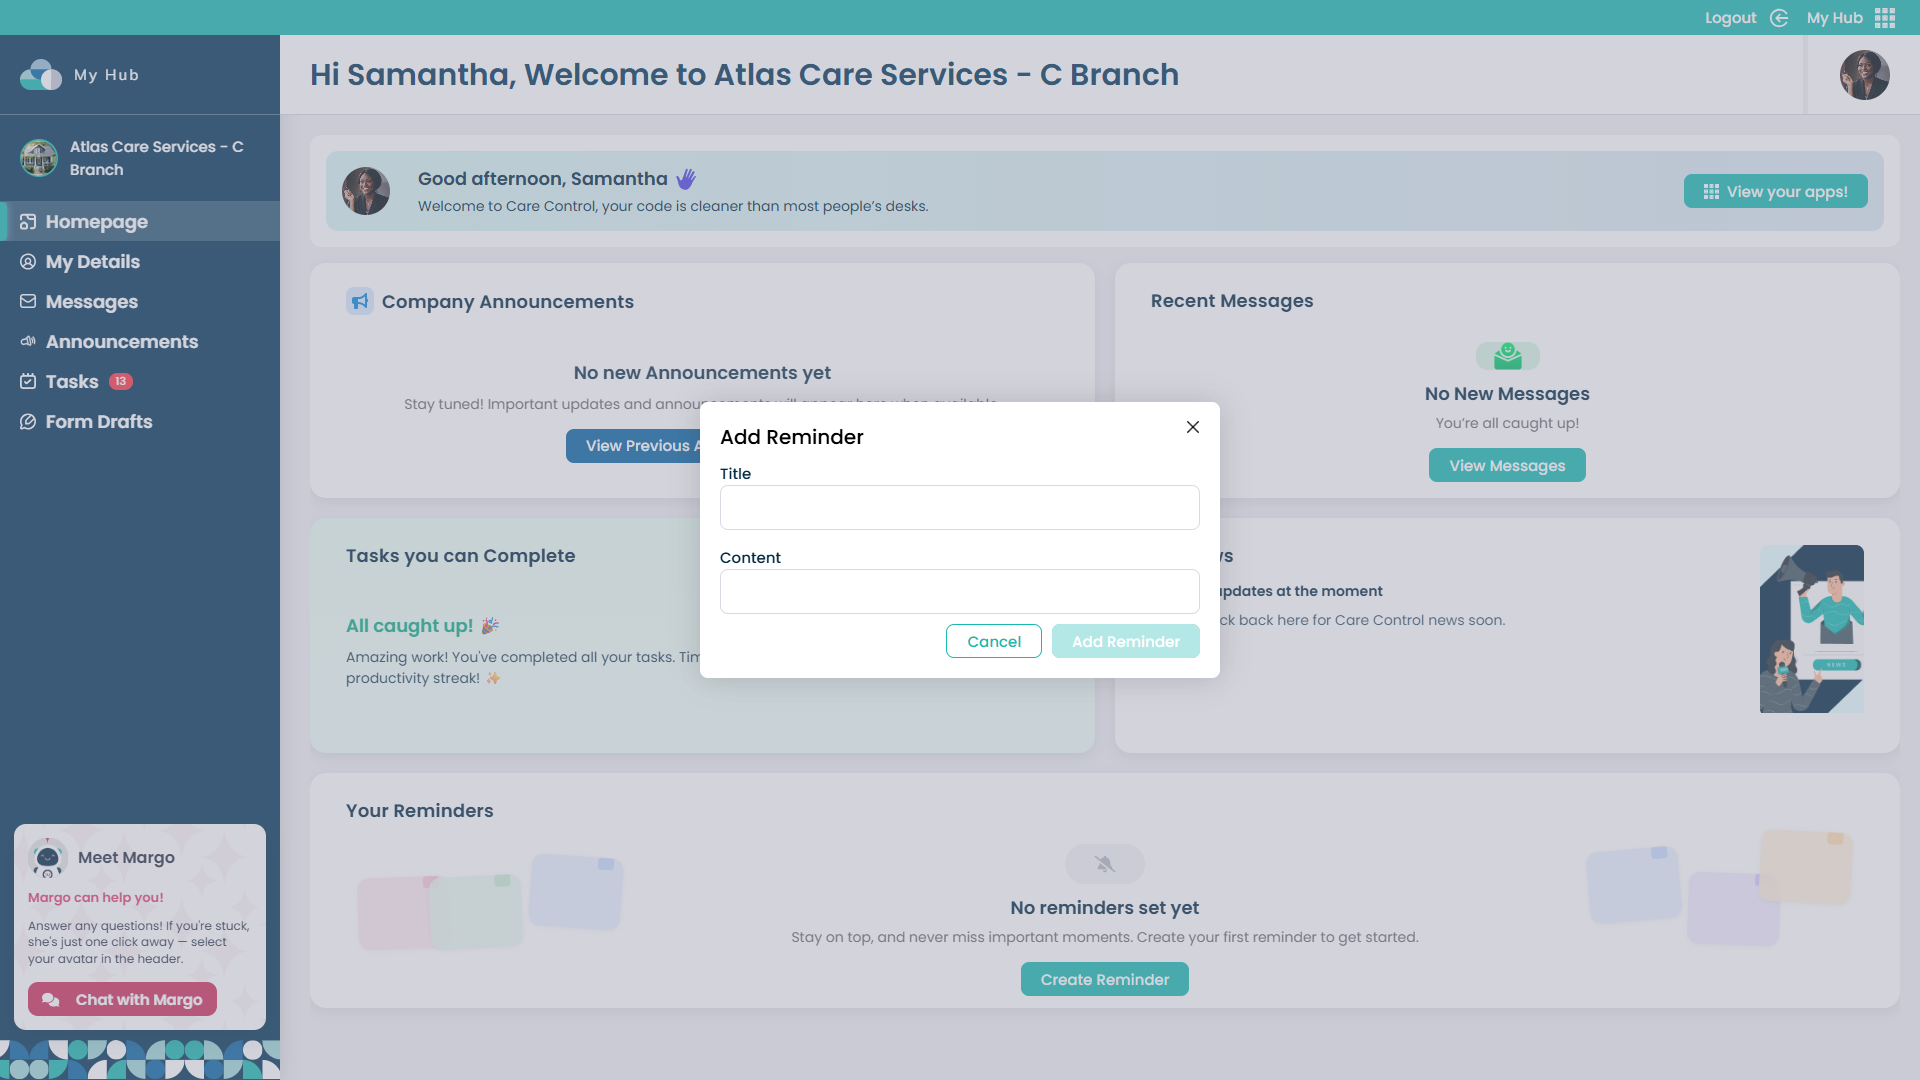The height and width of the screenshot is (1080, 1920).
Task: Select My Hub in the top navigation
Action: click(1833, 17)
